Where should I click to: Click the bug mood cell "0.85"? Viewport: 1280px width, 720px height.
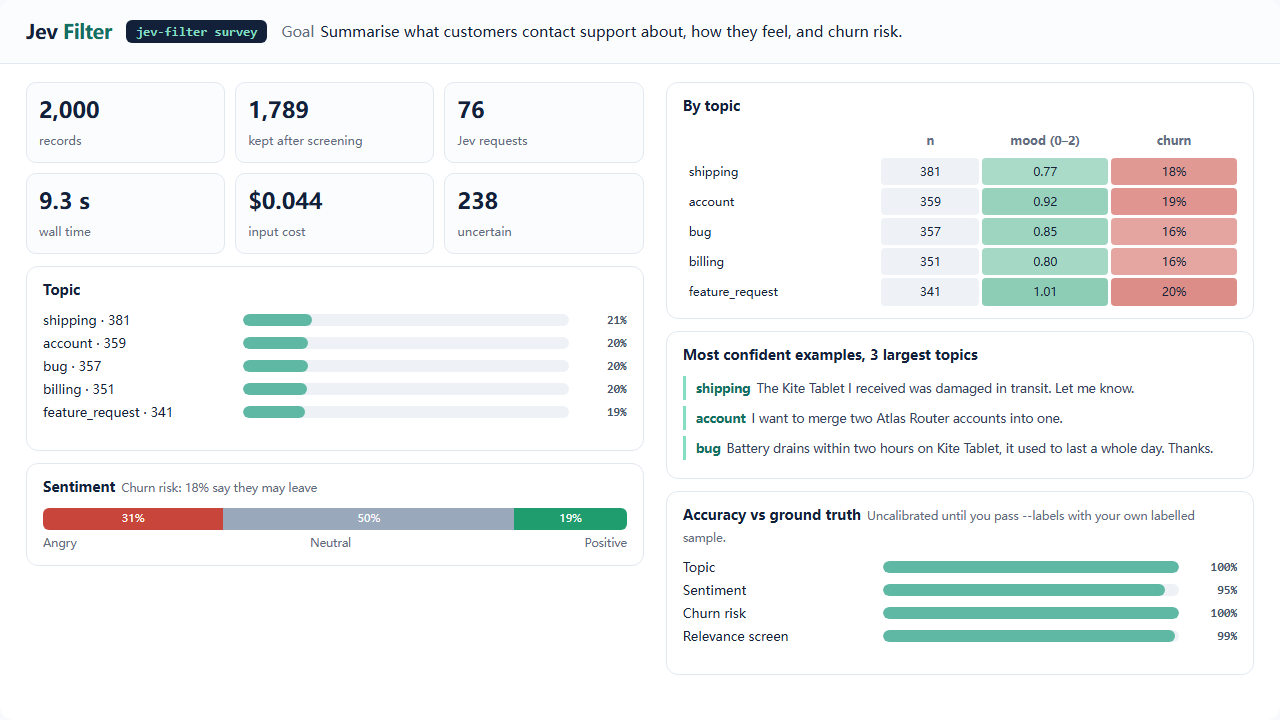(x=1045, y=232)
